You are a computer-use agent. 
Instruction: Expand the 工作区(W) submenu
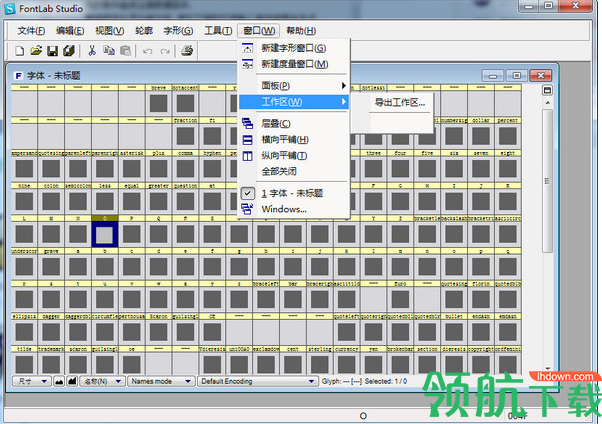(x=294, y=102)
